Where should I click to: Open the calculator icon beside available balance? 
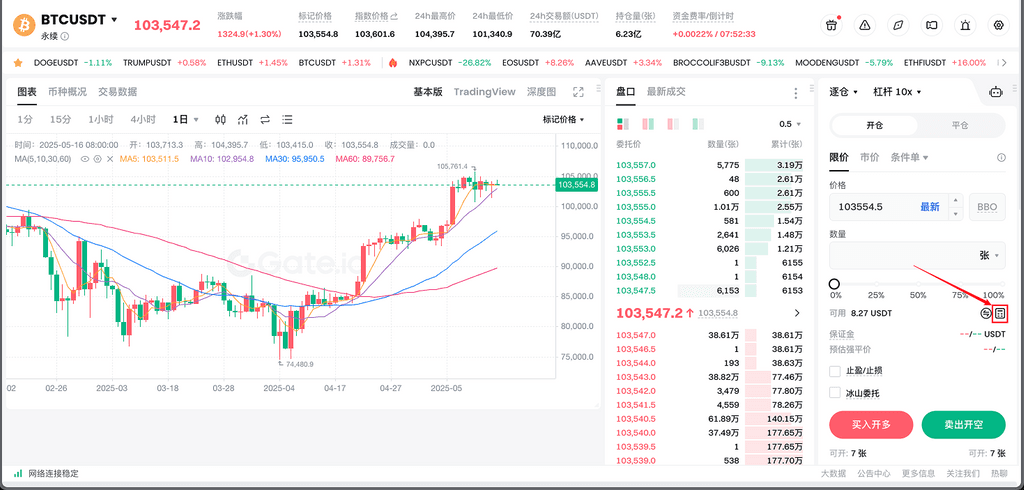[999, 313]
